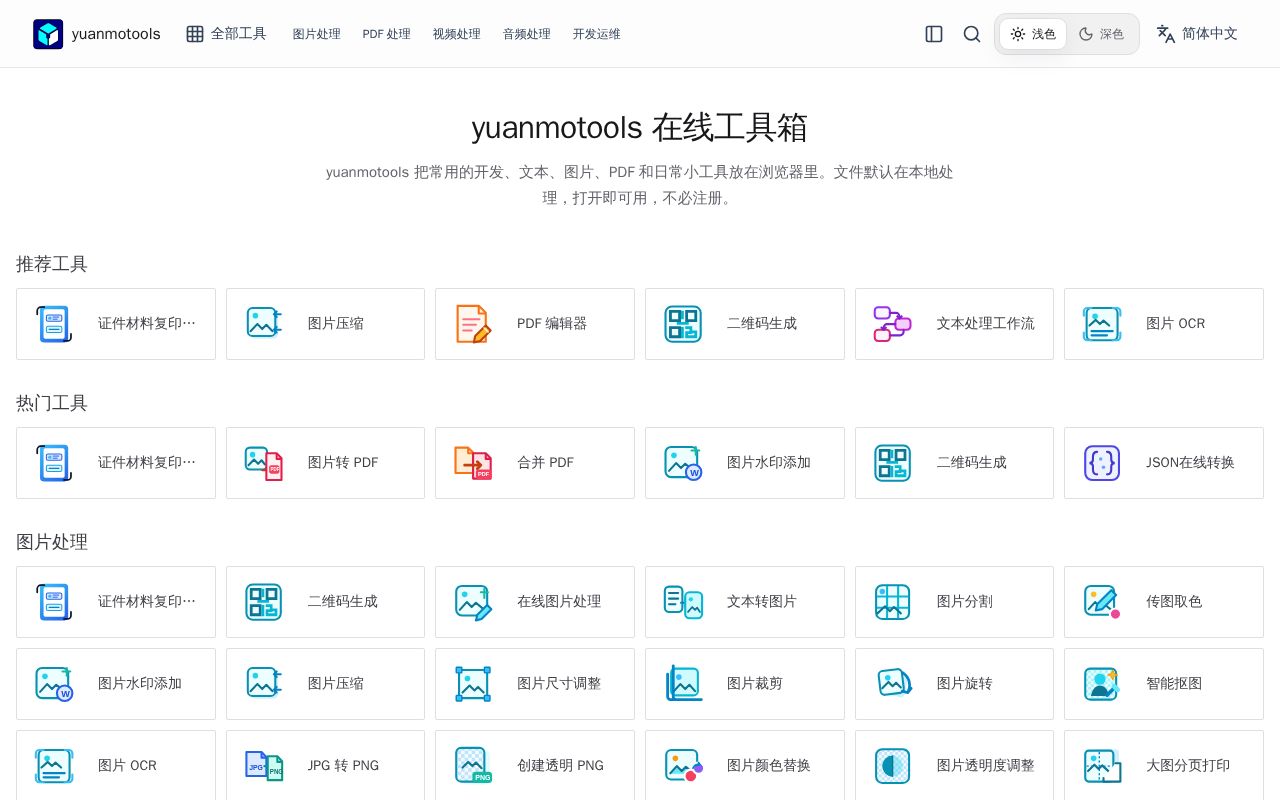This screenshot has width=1280, height=800.
Task: Click the 图片处理 section heading
Action: (52, 543)
